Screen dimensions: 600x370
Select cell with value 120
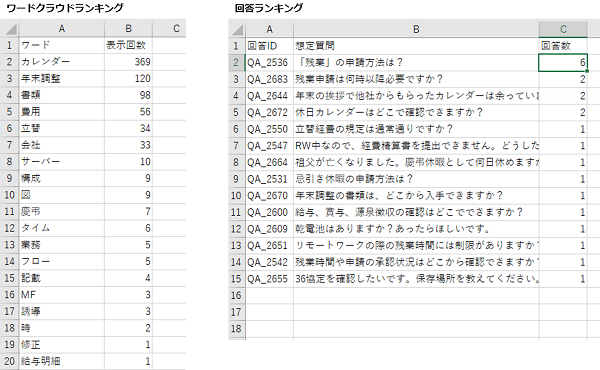click(128, 78)
